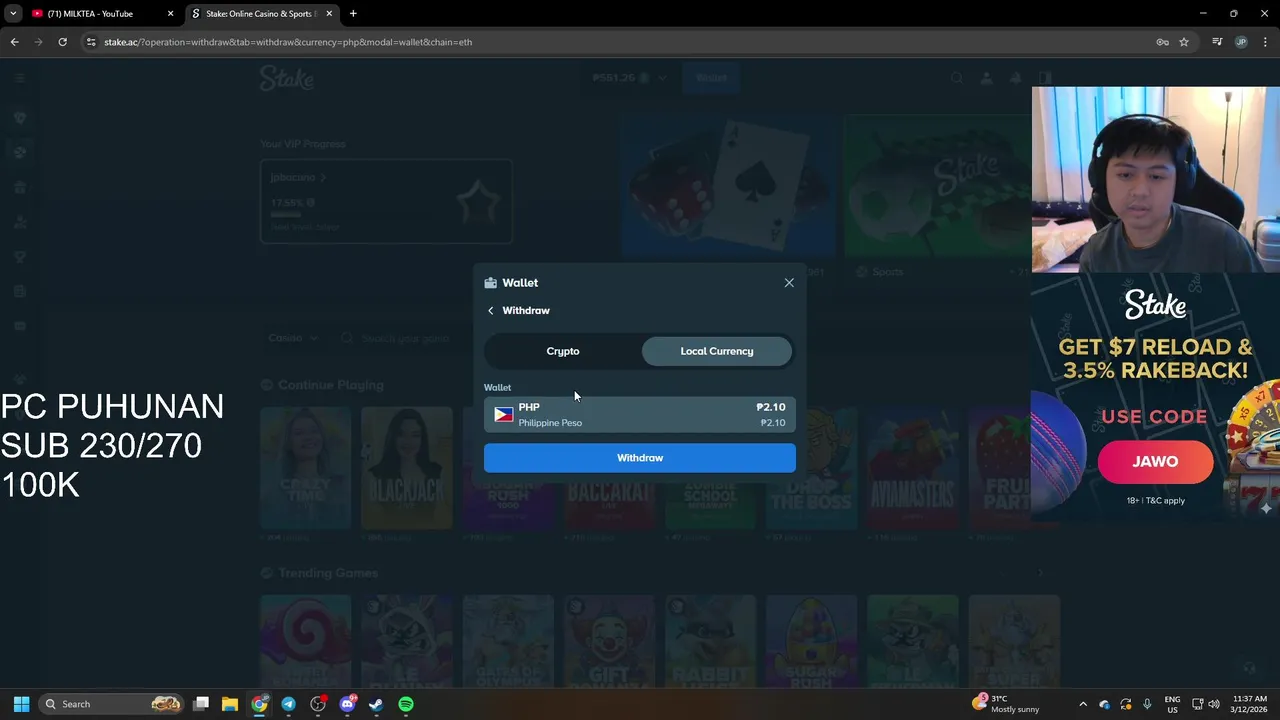This screenshot has width=1280, height=720.
Task: Open Chrome media controls icon
Action: (1217, 42)
